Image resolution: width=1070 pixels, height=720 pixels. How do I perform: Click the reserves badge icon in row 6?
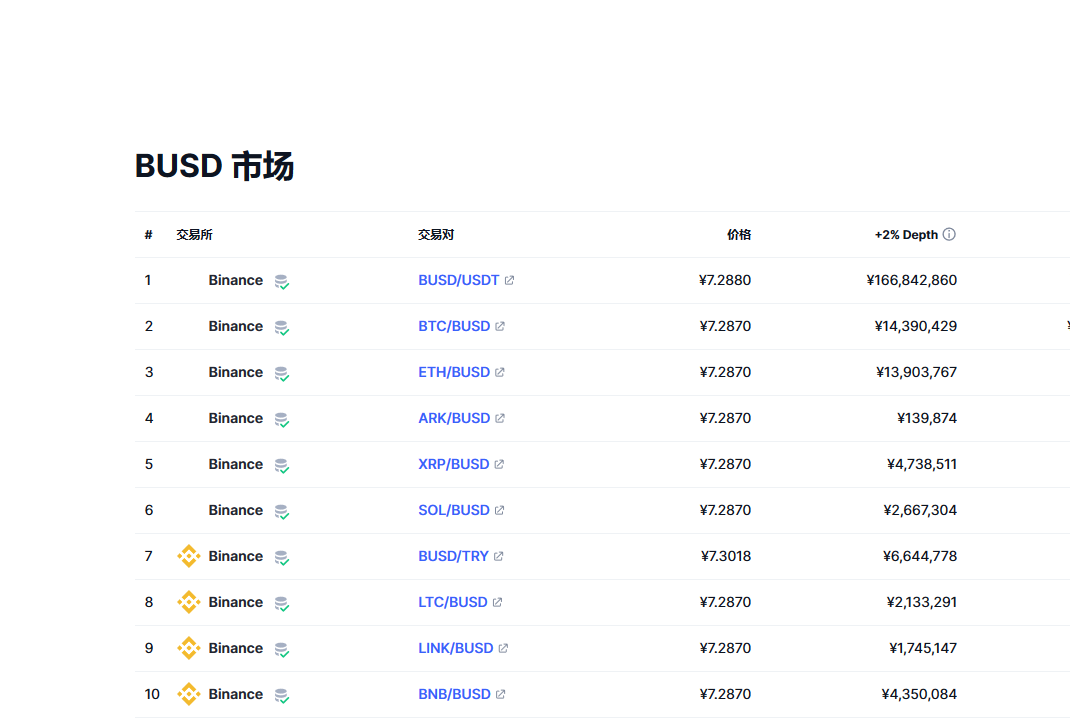(x=282, y=511)
